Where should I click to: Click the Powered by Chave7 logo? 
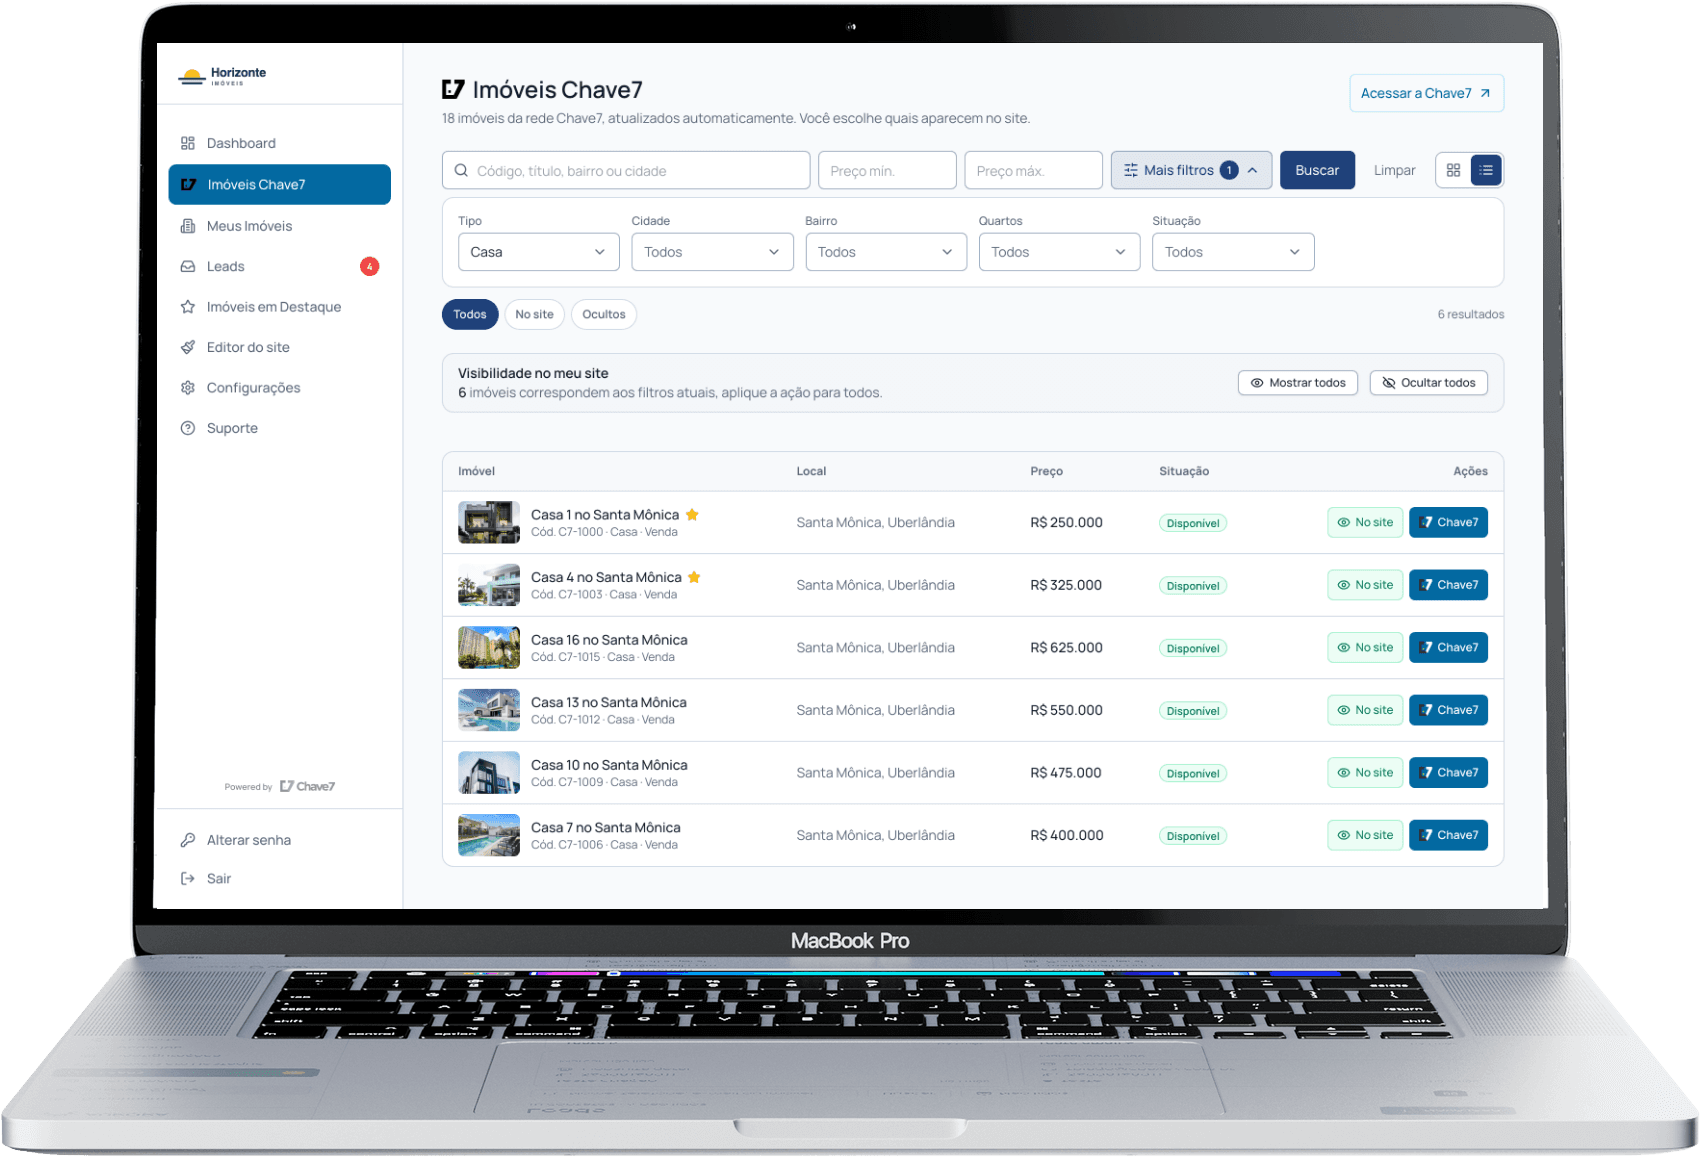pos(307,786)
